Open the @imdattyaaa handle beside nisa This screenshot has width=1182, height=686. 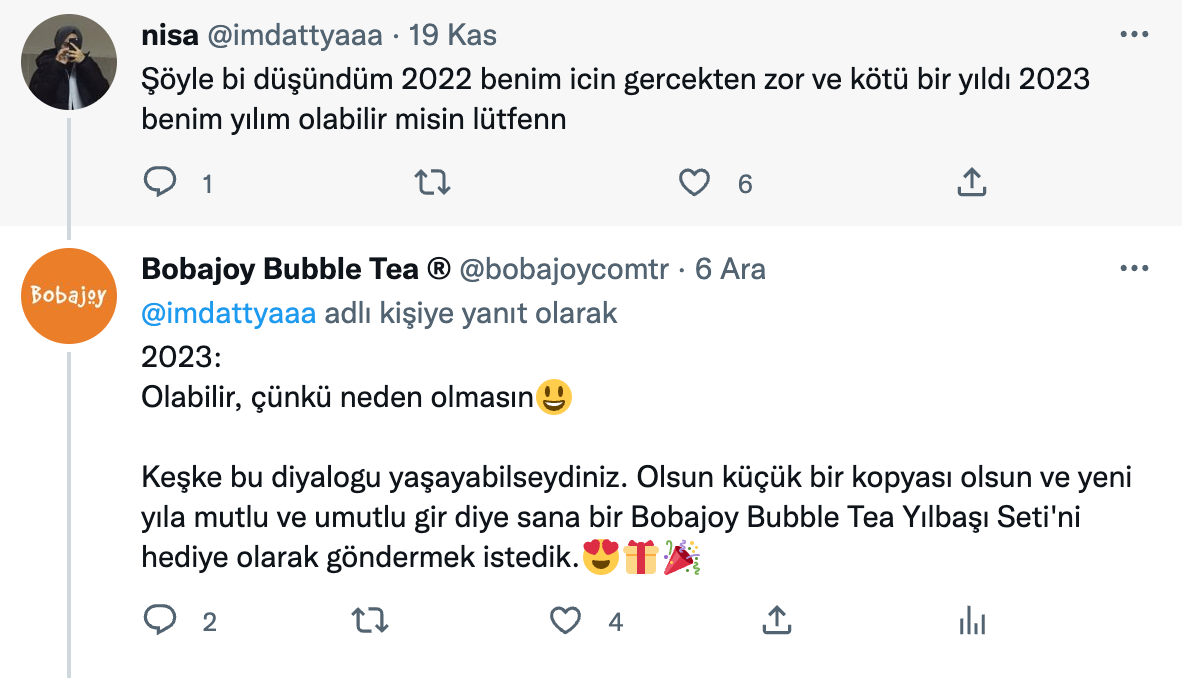coord(294,36)
